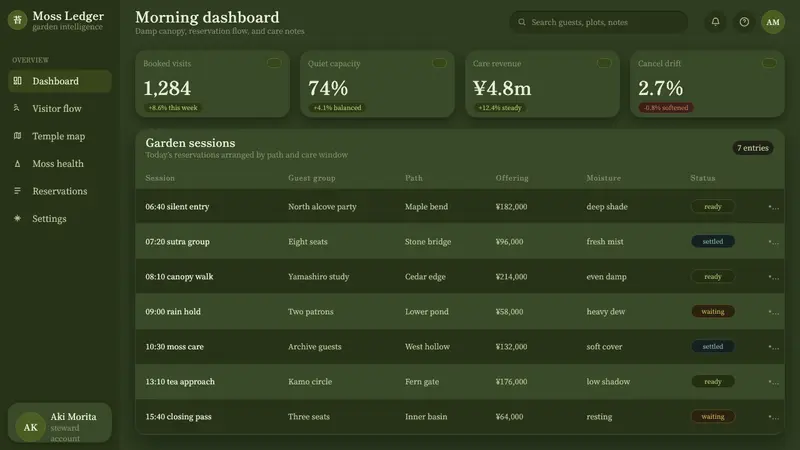Click the ¥214,000 offering value
The height and width of the screenshot is (450, 800).
coord(511,277)
